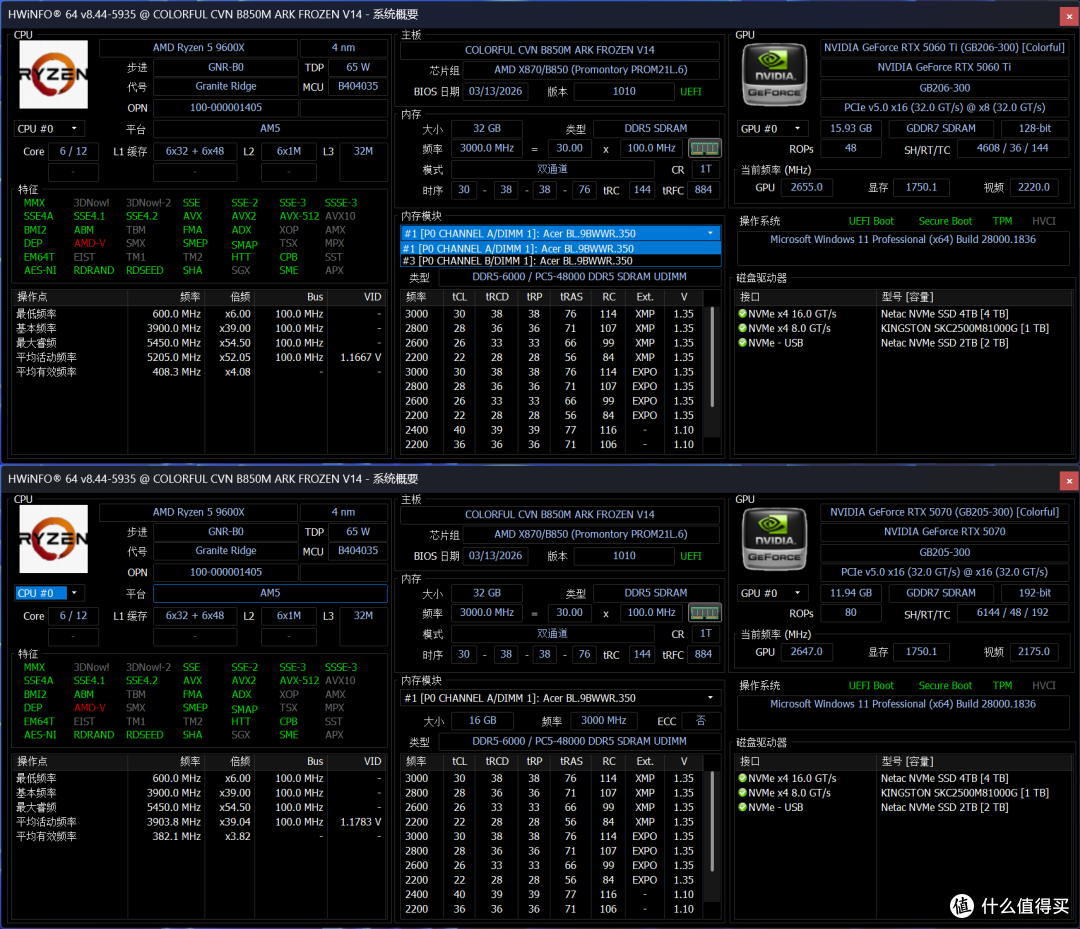Click the 15.93 GB video memory value
Viewport: 1080px width, 929px height.
851,129
